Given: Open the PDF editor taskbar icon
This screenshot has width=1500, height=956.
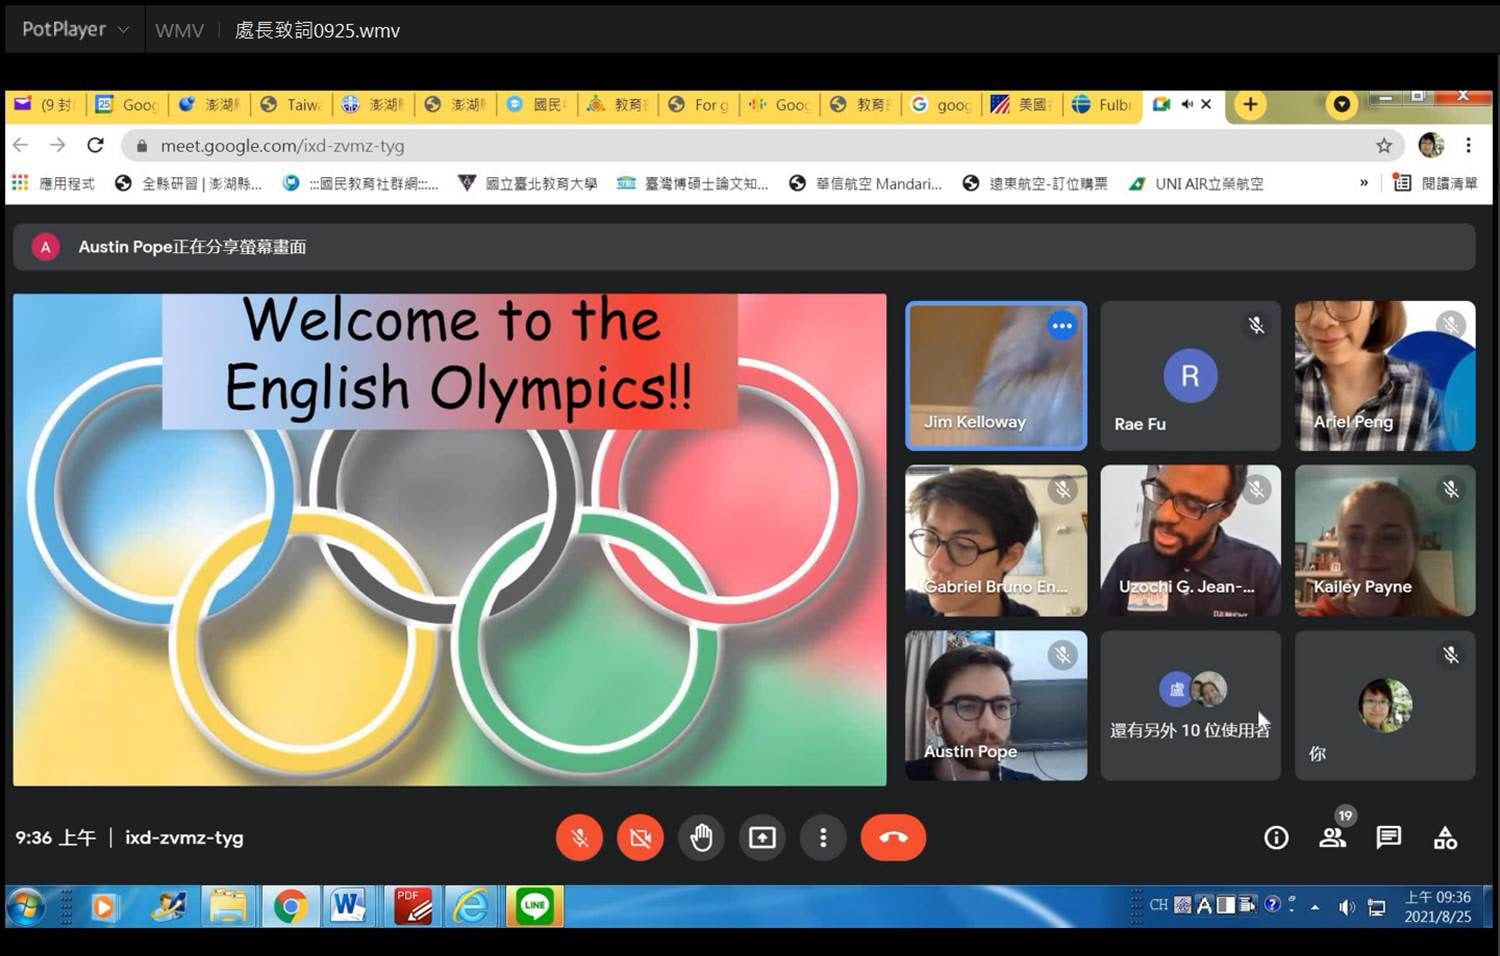Looking at the screenshot, I should (412, 907).
